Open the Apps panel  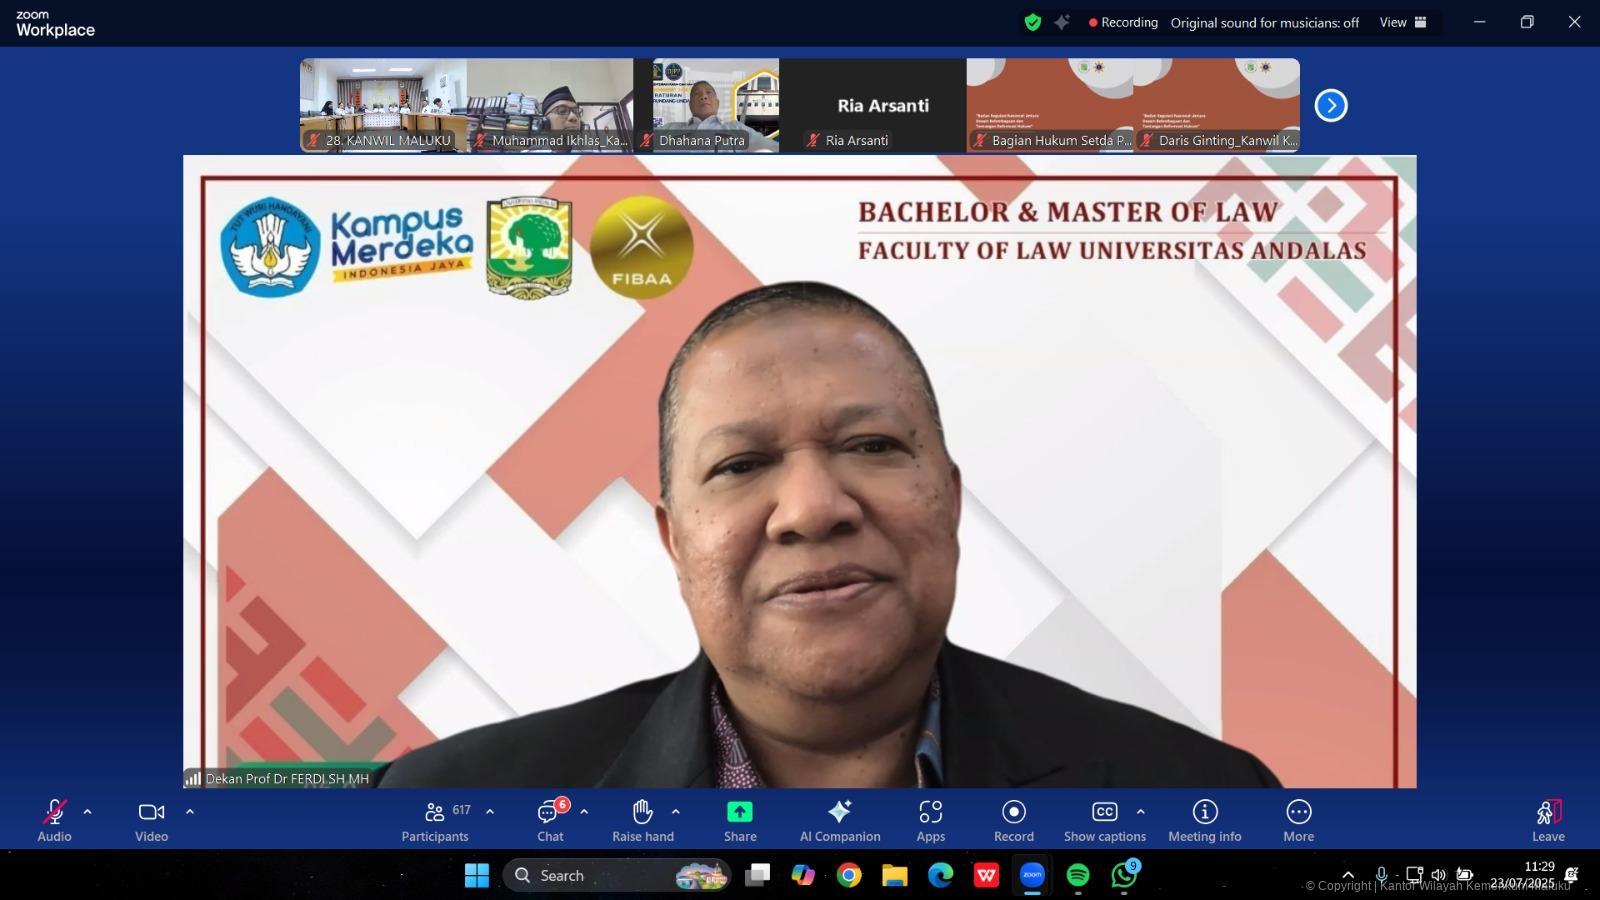[x=930, y=820]
